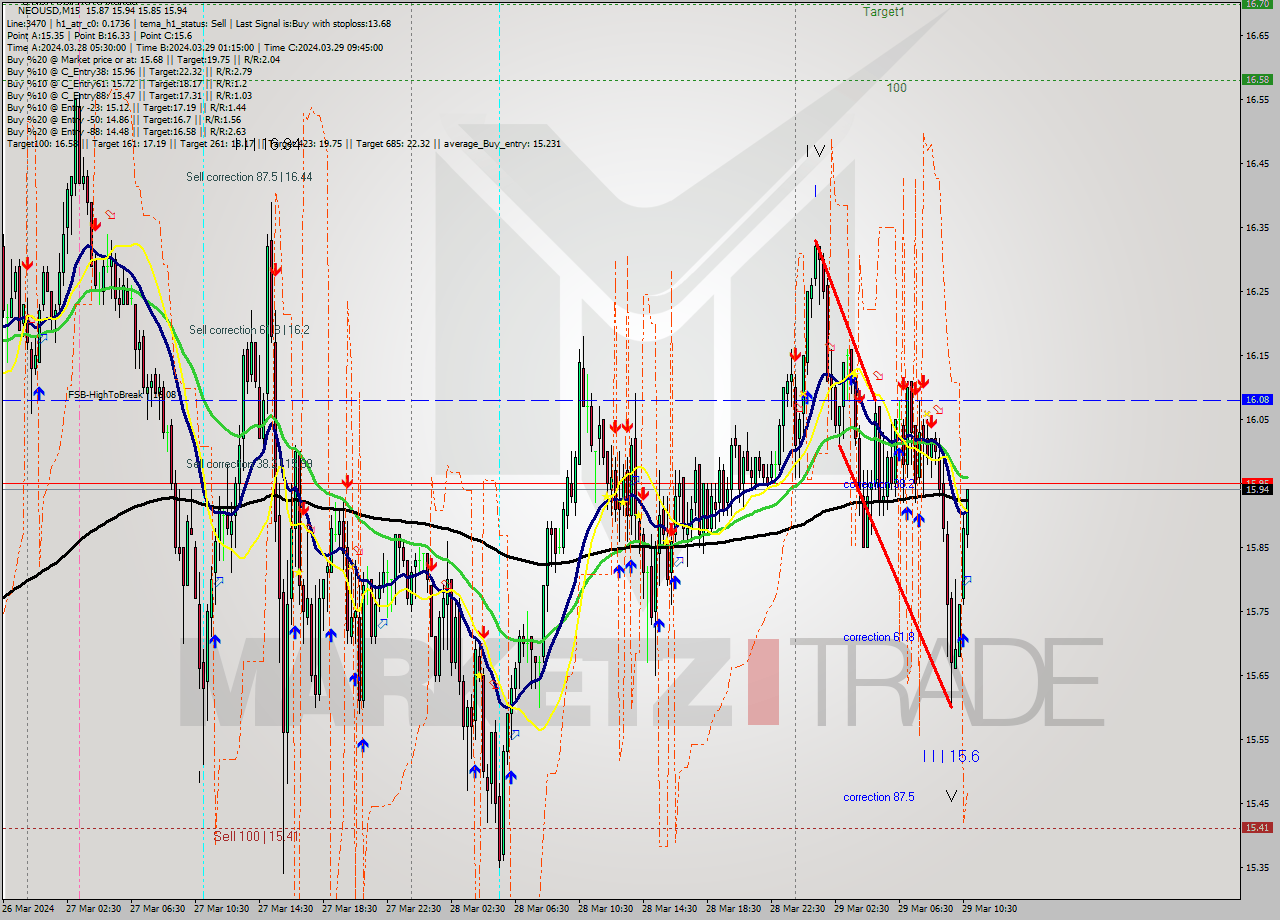Click the green 16.58 price tag
1280x920 pixels.
click(1256, 79)
